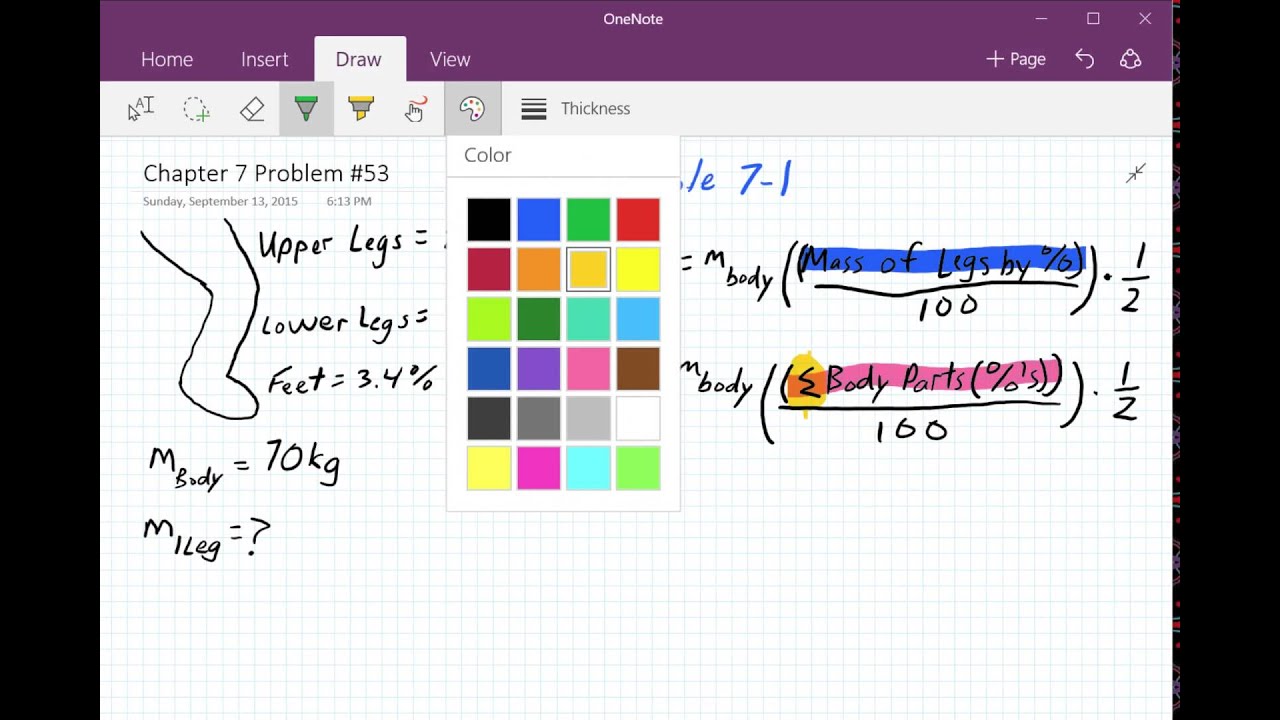Select the type/select objects tool

(x=141, y=109)
